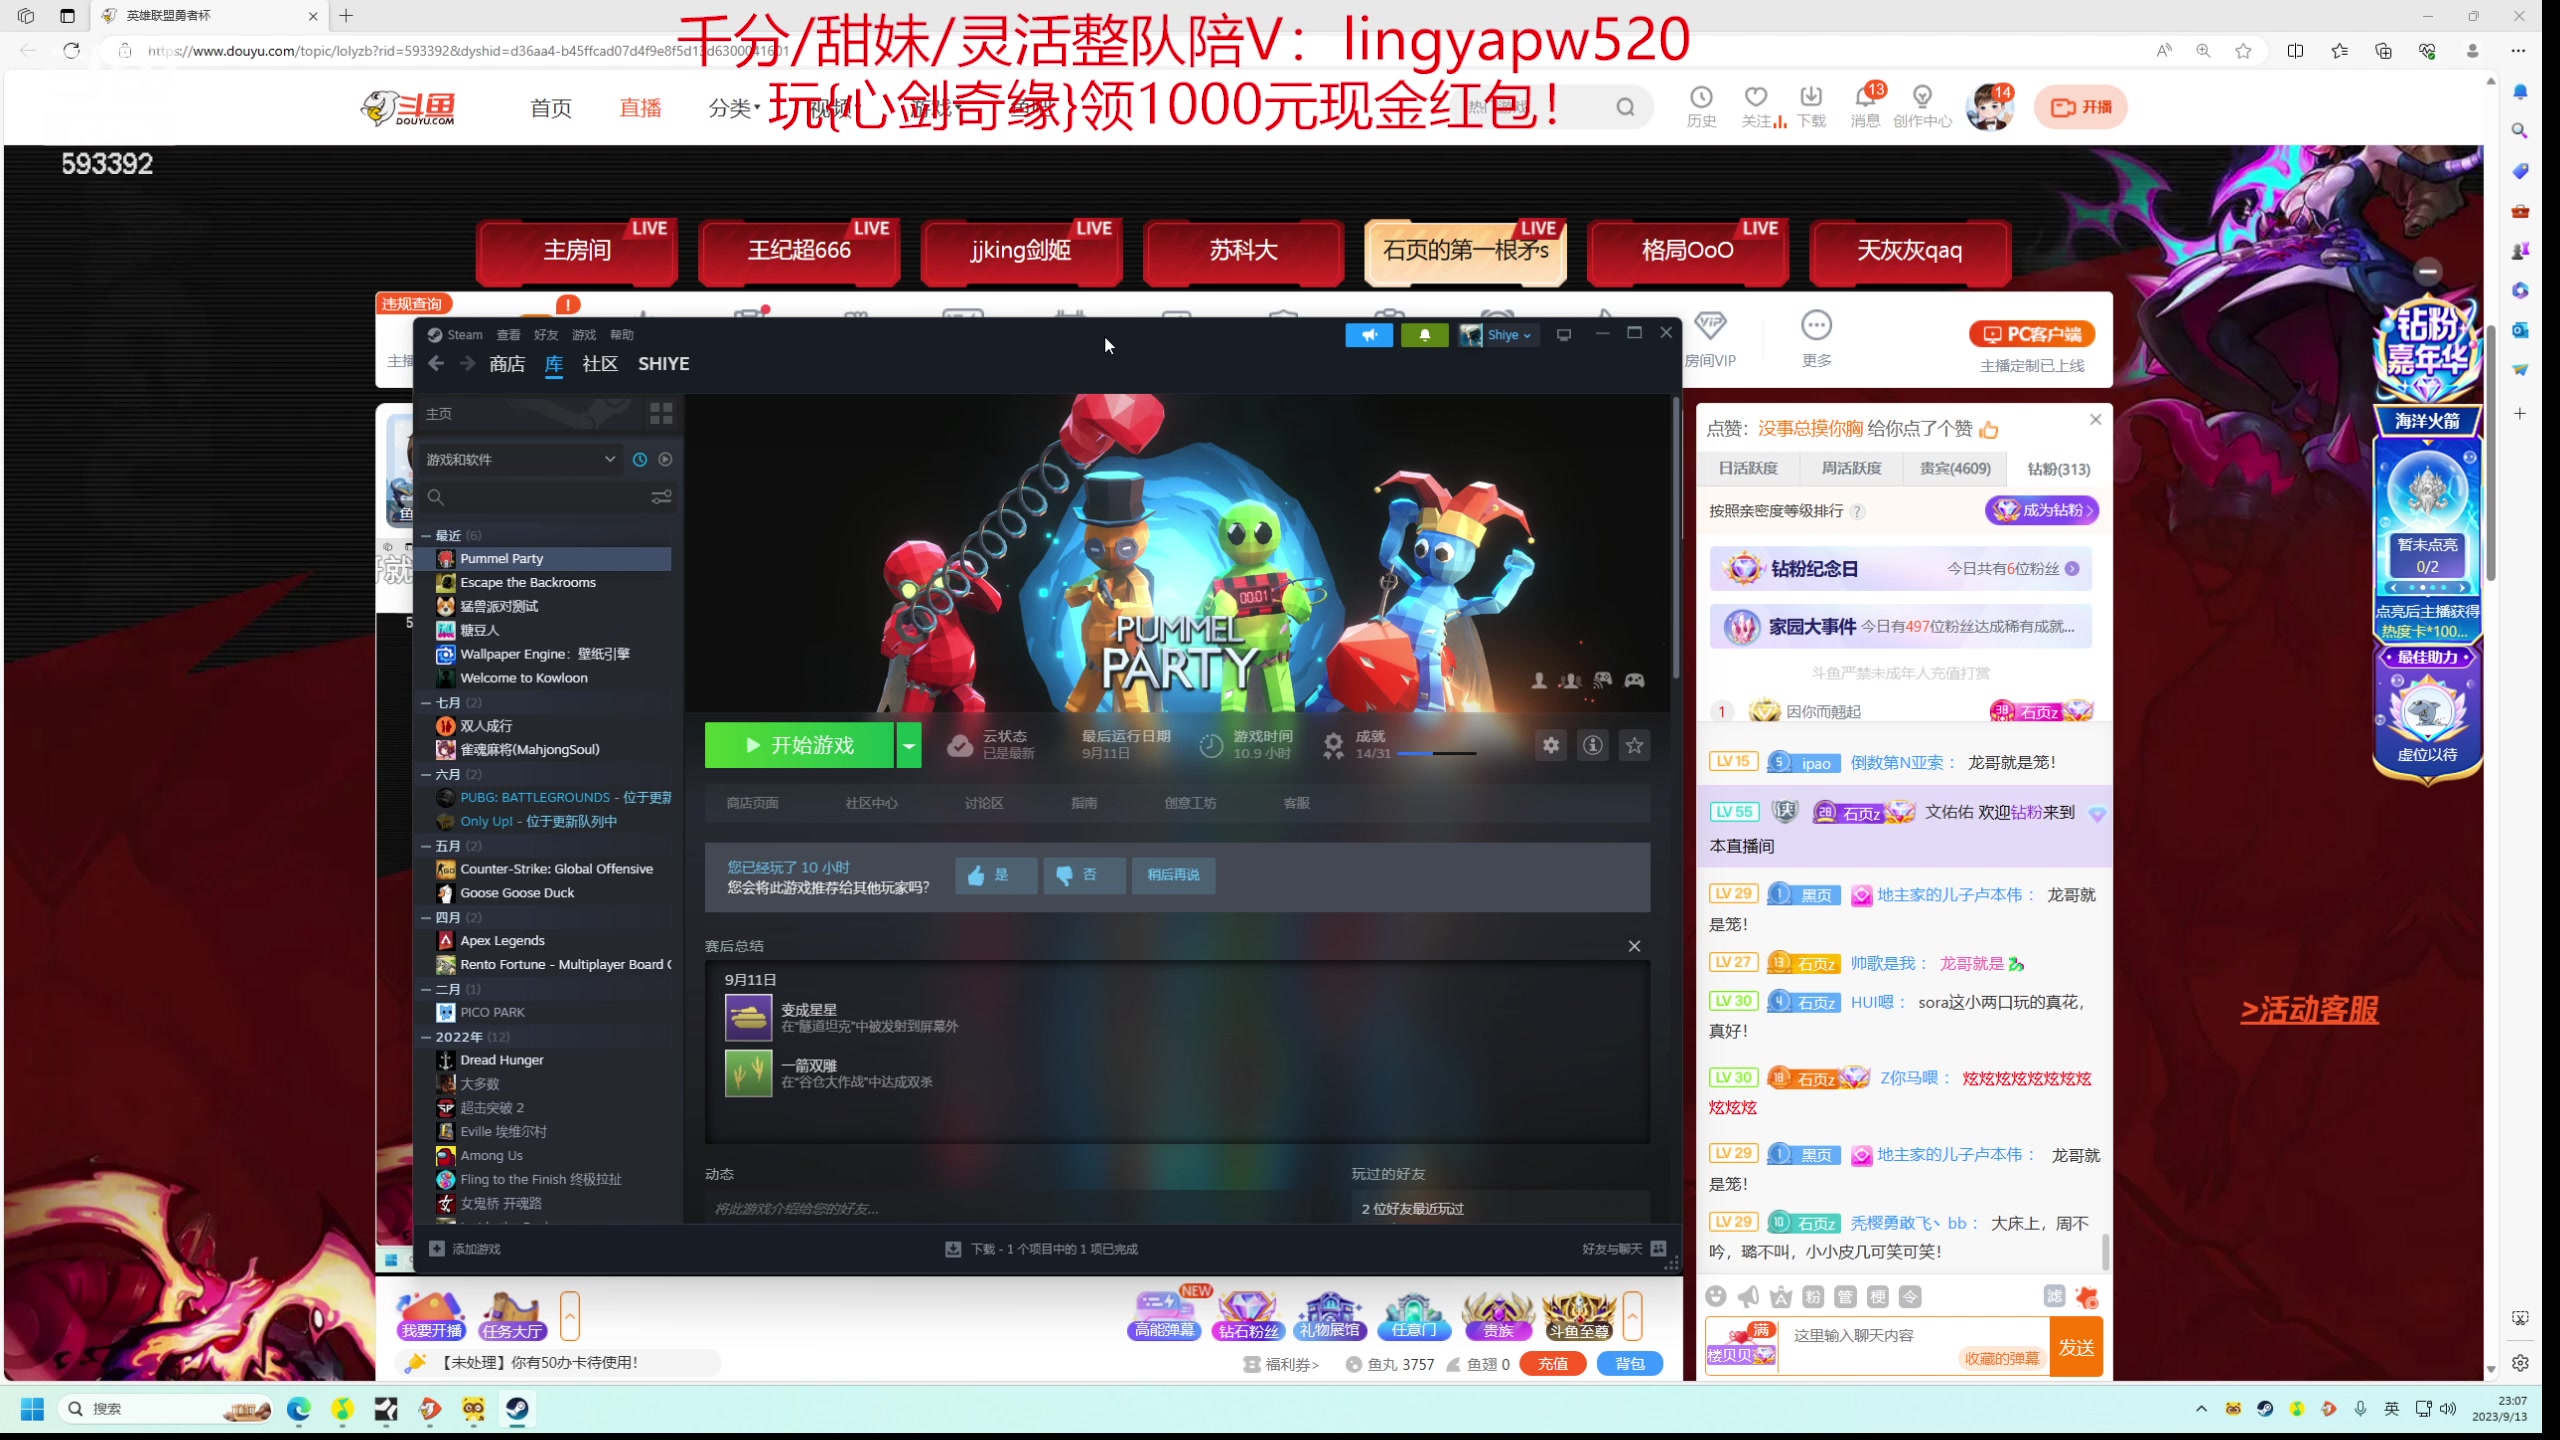The height and width of the screenshot is (1440, 2560).
Task: Add page to browser favorites star
Action: pos(2243,50)
